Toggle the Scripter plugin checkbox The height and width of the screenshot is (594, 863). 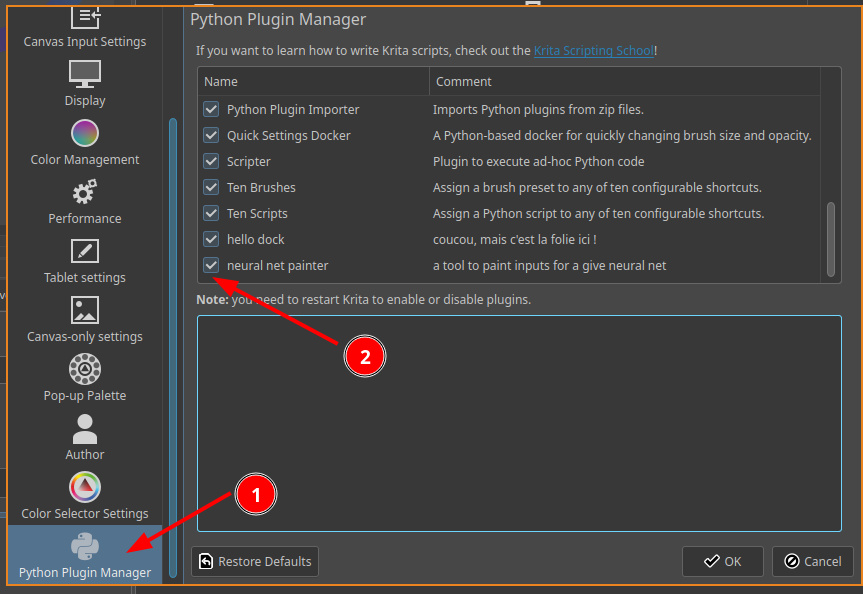pos(211,161)
